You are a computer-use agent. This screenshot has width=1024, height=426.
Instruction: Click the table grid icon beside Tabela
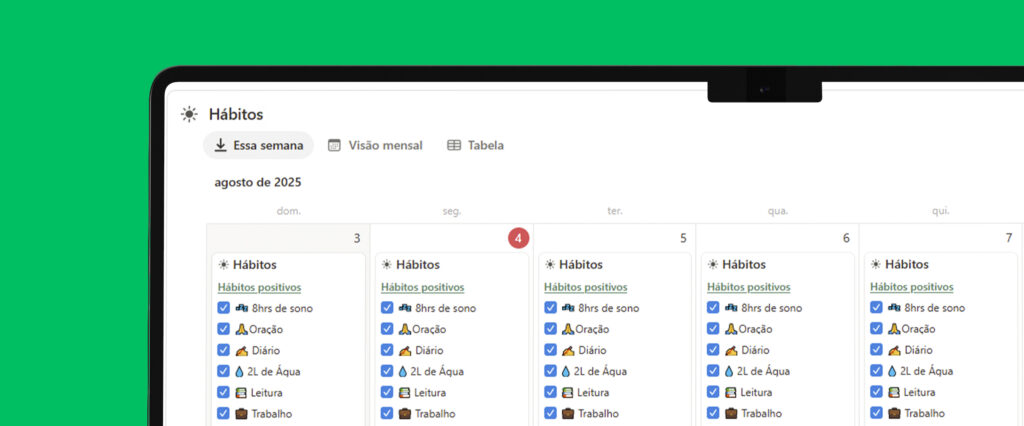(454, 145)
